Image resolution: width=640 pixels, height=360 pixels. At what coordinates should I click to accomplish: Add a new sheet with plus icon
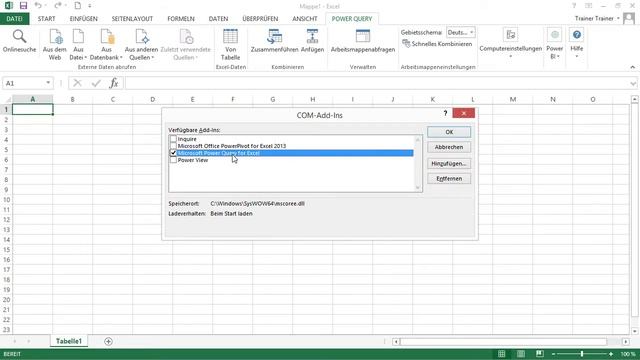tap(108, 341)
